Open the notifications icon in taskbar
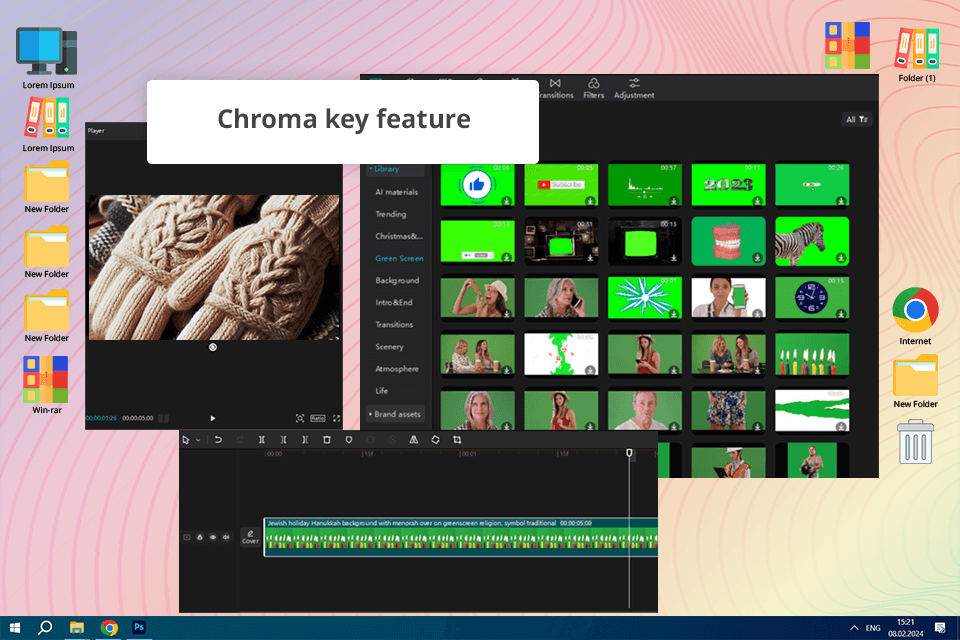This screenshot has width=960, height=640. pyautogui.click(x=940, y=628)
